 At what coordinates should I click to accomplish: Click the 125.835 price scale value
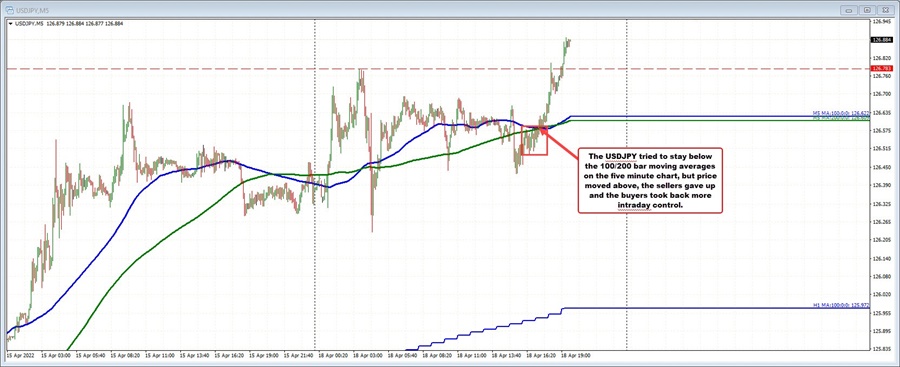click(x=881, y=349)
